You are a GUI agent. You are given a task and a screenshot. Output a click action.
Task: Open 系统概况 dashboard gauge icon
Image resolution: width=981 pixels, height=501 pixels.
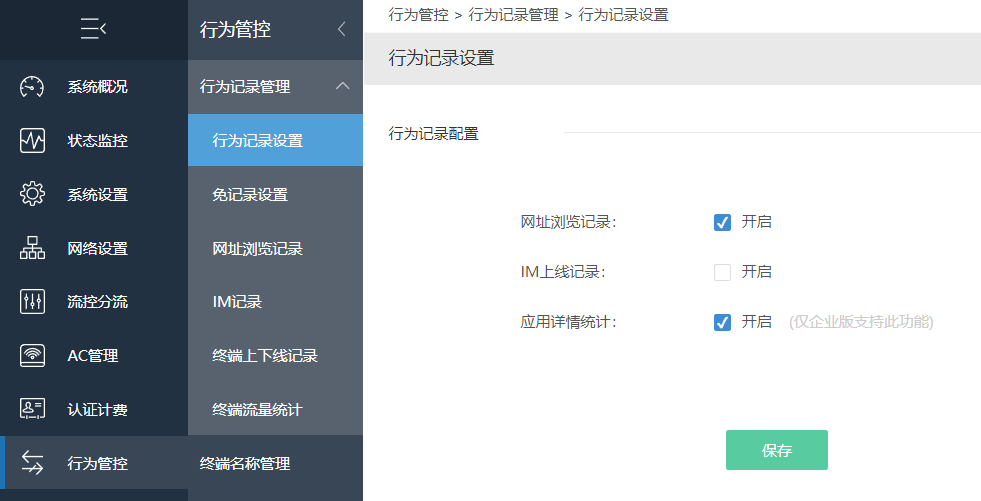[x=32, y=87]
